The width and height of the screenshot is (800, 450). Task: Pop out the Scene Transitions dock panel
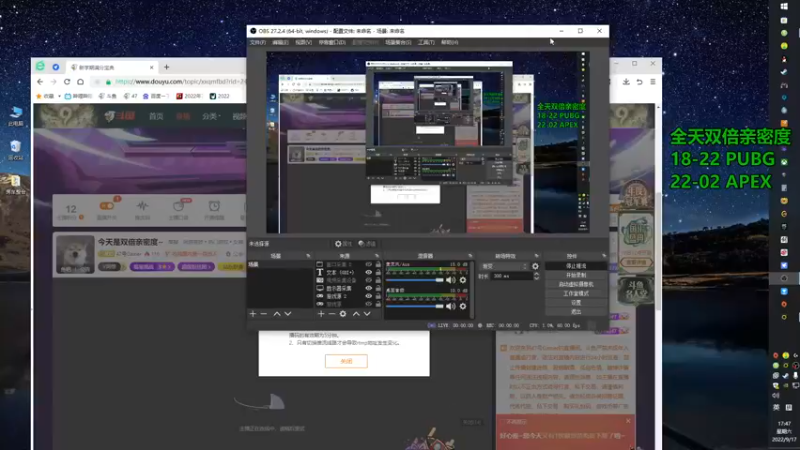pos(536,256)
